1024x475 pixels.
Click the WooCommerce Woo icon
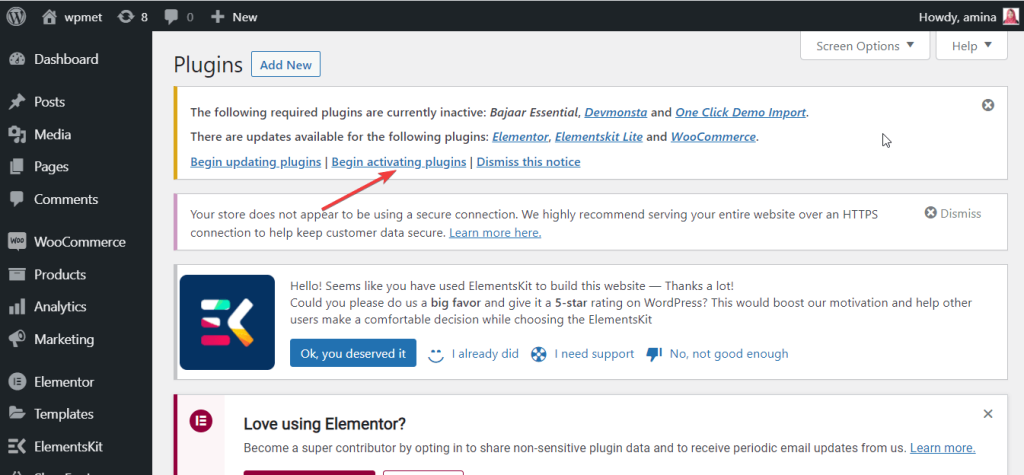(17, 242)
